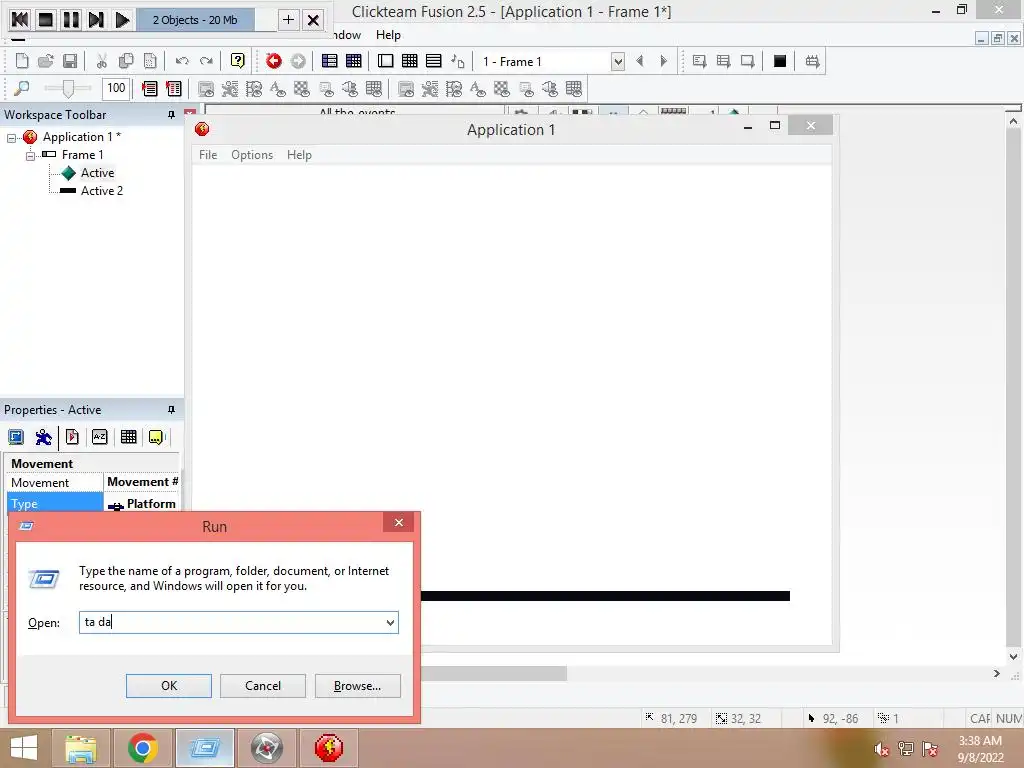Paste from clipboard toolbar icon
The height and width of the screenshot is (768, 1024).
[150, 61]
